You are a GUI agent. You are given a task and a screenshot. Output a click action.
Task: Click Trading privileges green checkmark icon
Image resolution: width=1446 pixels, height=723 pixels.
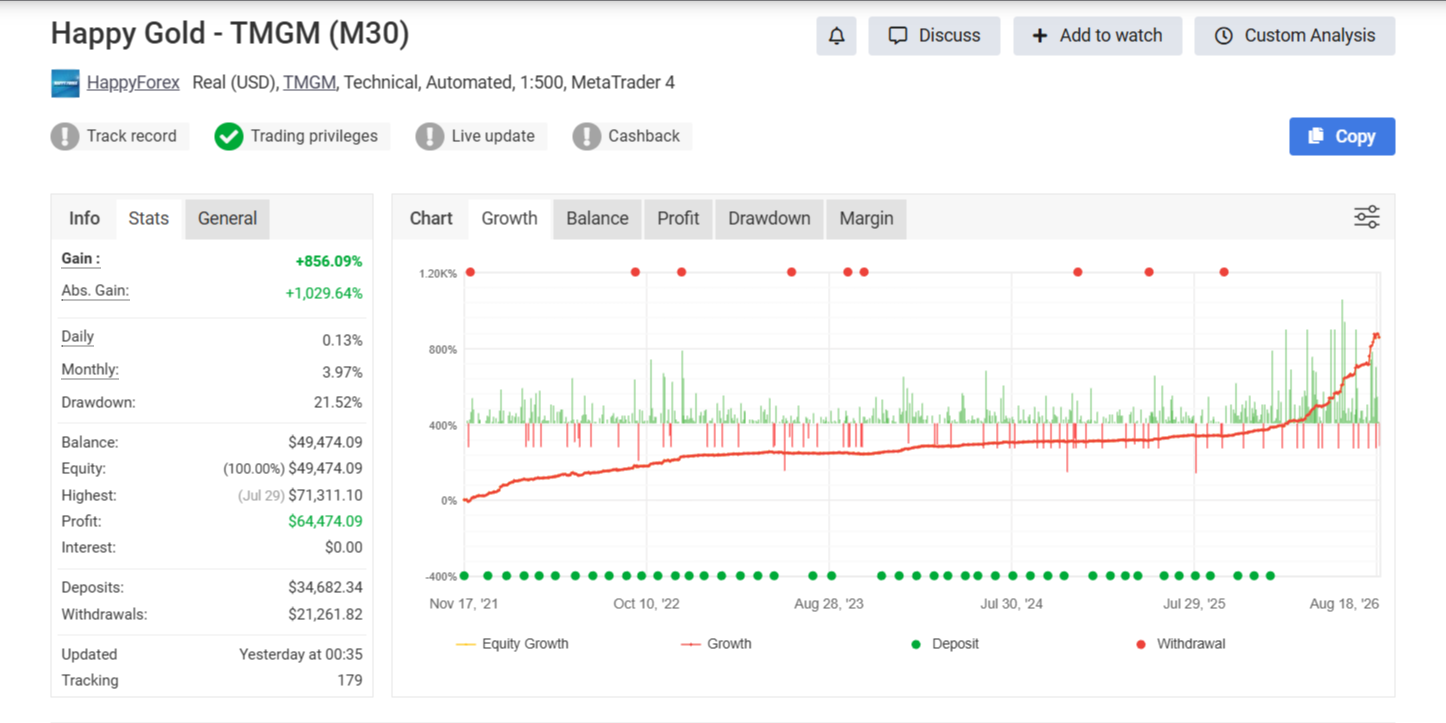point(229,136)
